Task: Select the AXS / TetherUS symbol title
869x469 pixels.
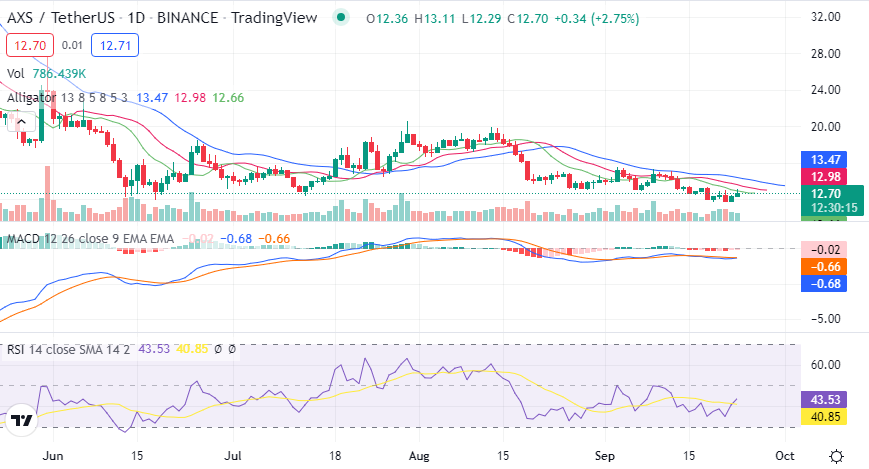Action: [x=61, y=18]
